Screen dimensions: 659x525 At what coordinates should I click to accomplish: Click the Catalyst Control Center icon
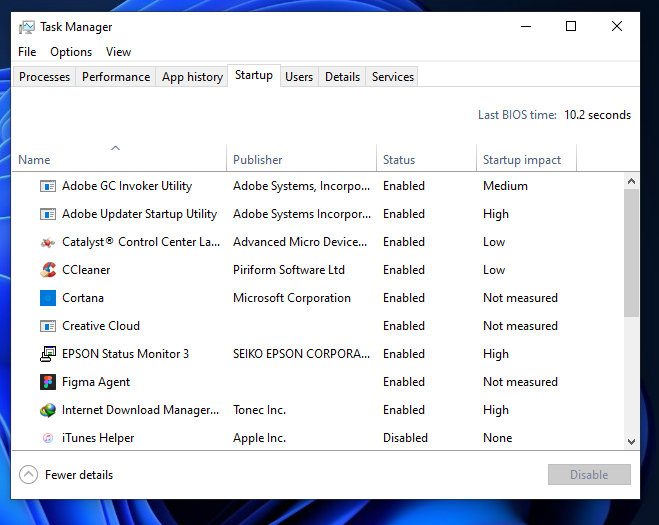[x=48, y=242]
